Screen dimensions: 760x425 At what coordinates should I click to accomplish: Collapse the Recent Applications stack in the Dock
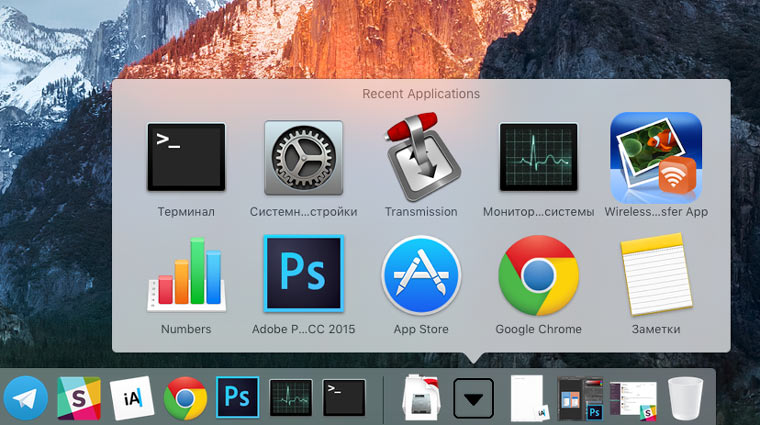point(474,398)
